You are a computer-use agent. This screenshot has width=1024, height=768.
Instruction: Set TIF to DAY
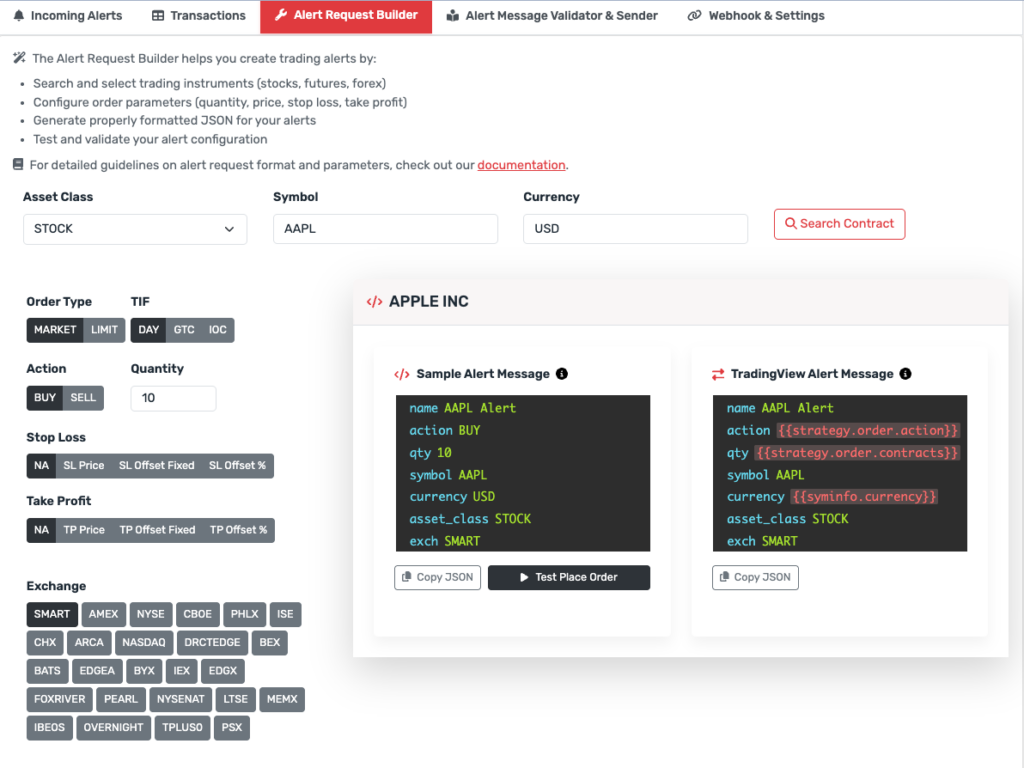tap(149, 330)
